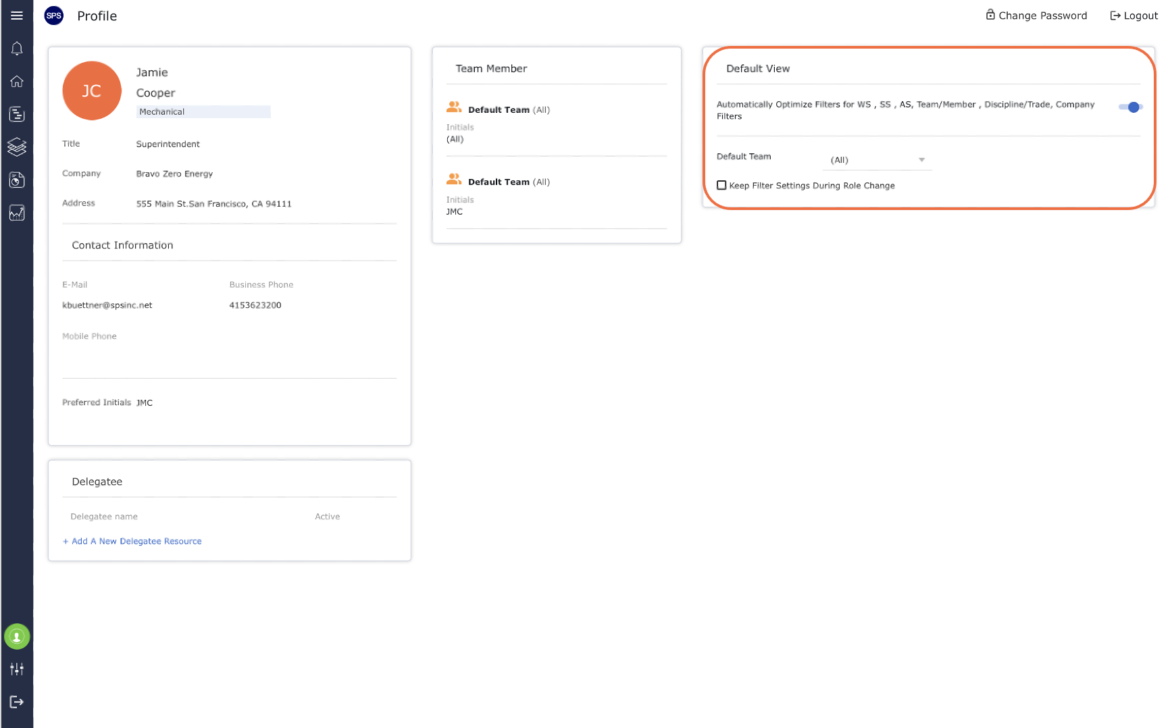
Task: Open the hamburger menu icon
Action: coord(16,15)
